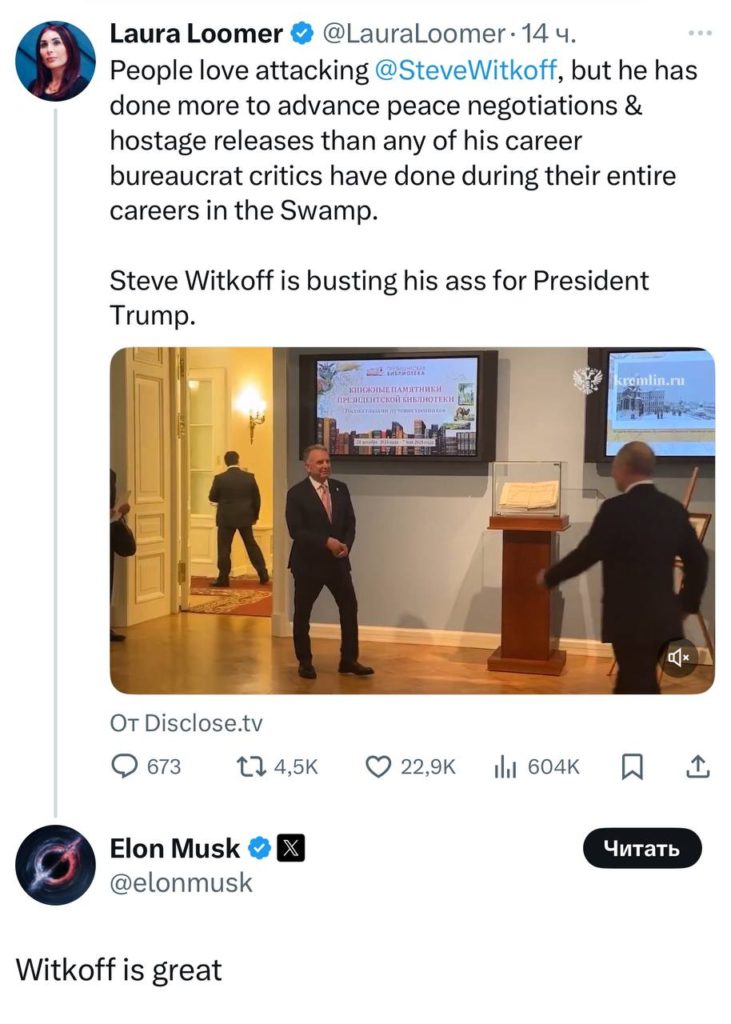Click the X affiliation badge

click(x=289, y=849)
